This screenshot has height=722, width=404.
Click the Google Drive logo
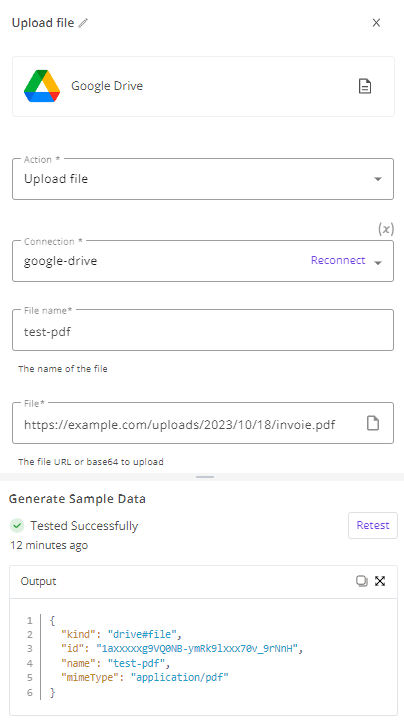pos(42,86)
